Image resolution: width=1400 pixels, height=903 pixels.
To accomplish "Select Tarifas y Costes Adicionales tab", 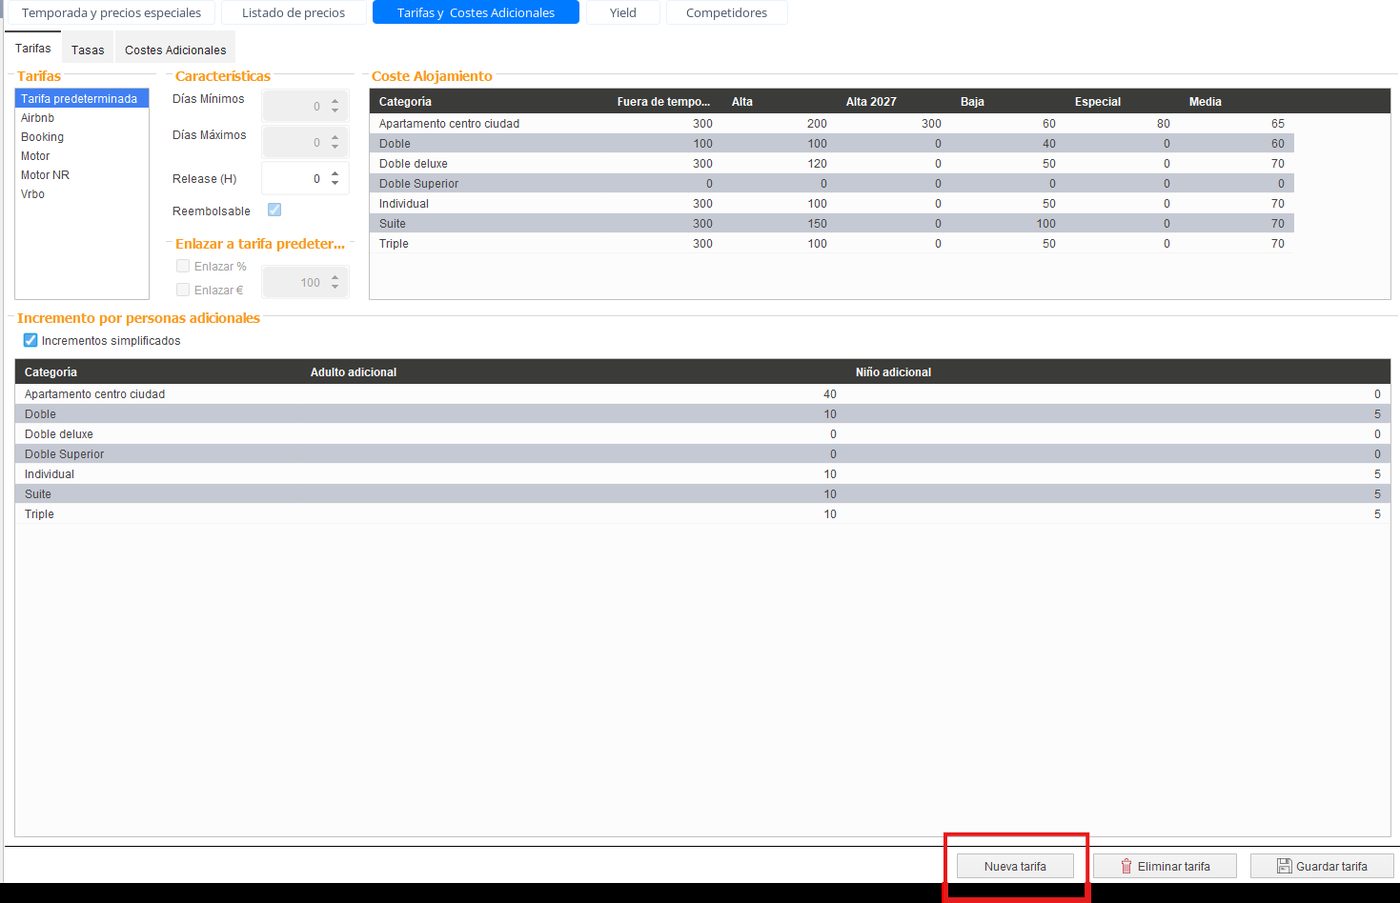I will [x=476, y=13].
